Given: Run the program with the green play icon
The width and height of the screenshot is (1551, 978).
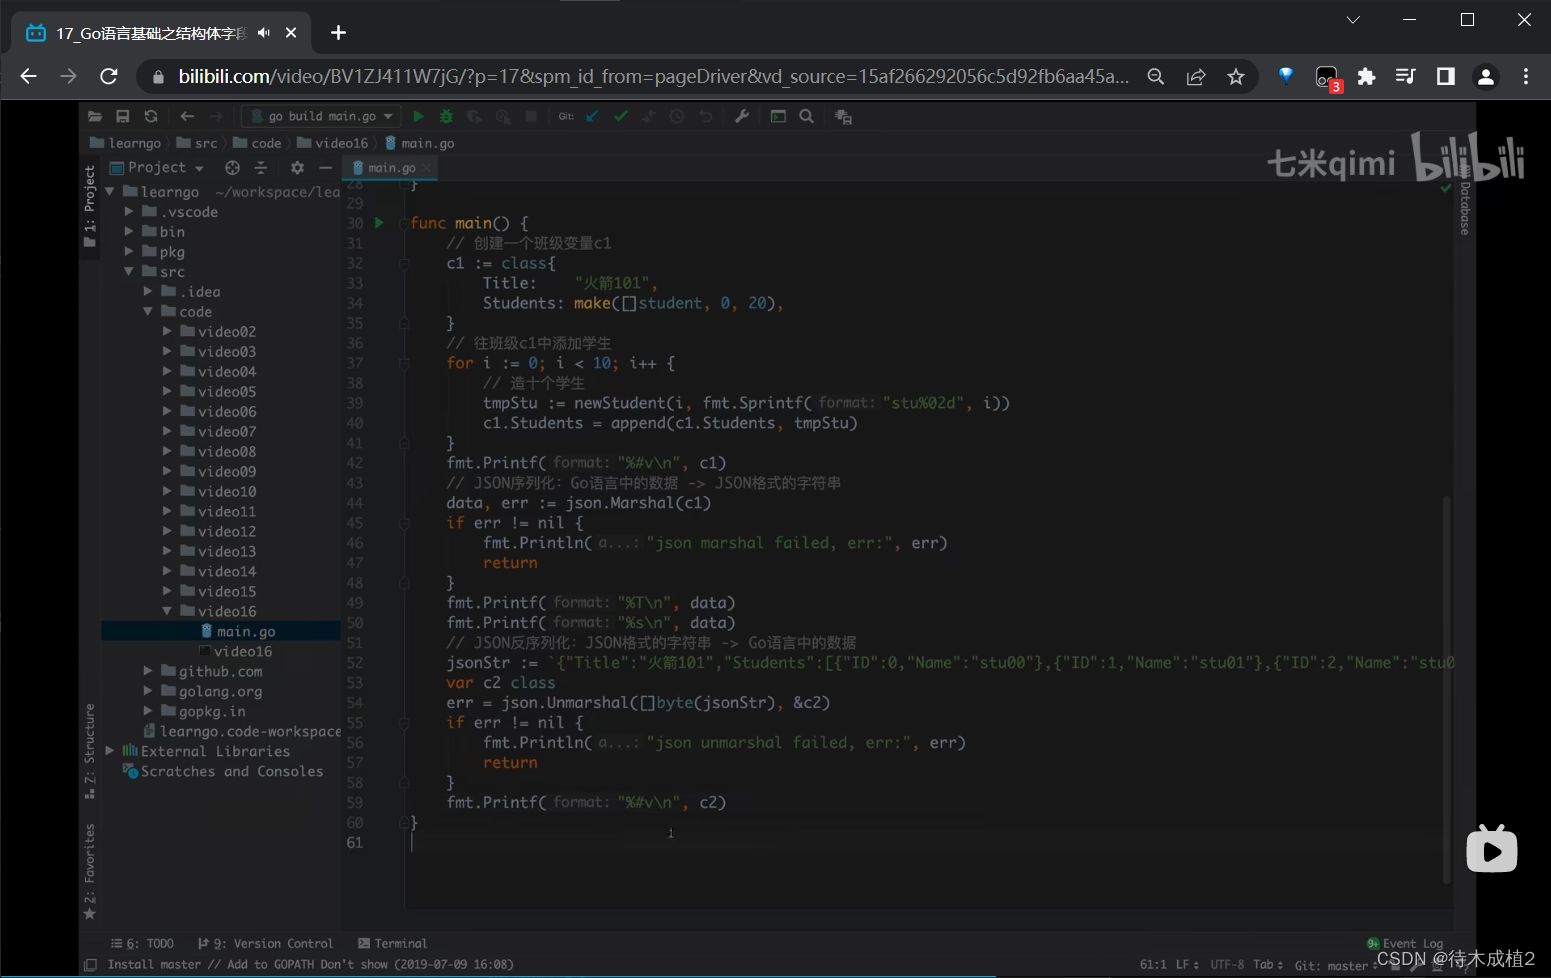Looking at the screenshot, I should [419, 116].
